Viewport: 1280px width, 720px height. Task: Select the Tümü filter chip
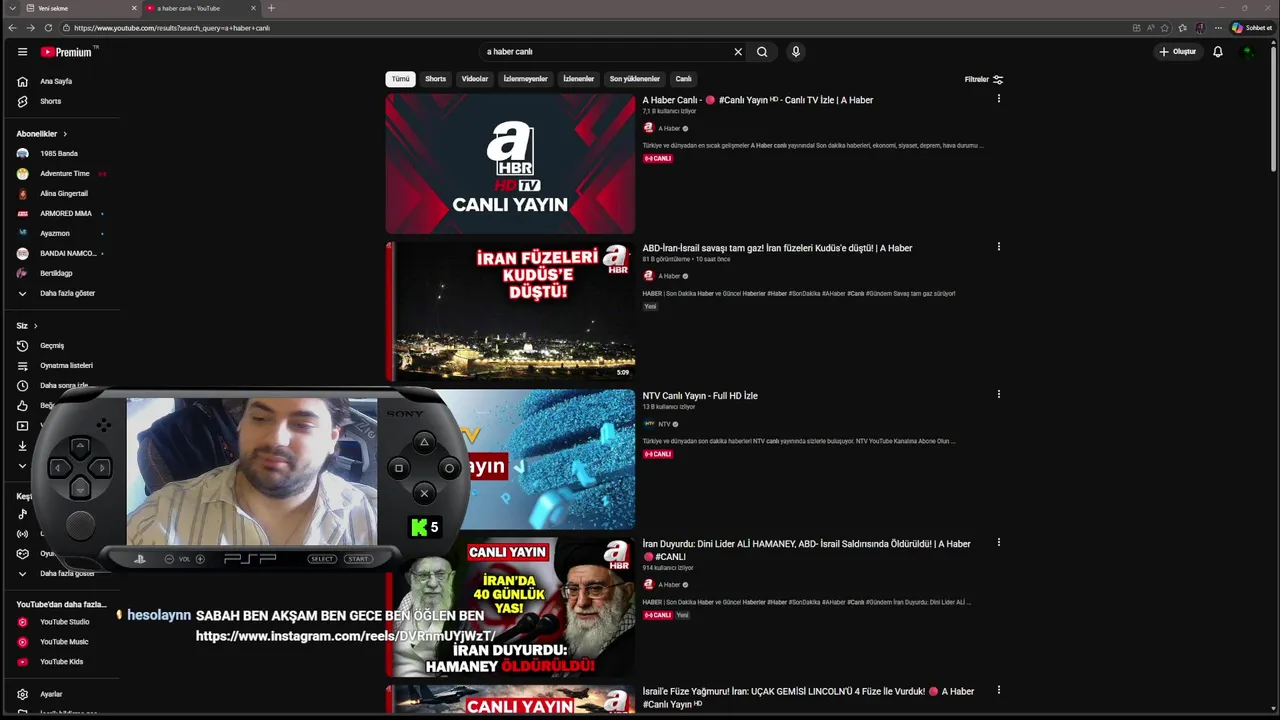pyautogui.click(x=400, y=79)
